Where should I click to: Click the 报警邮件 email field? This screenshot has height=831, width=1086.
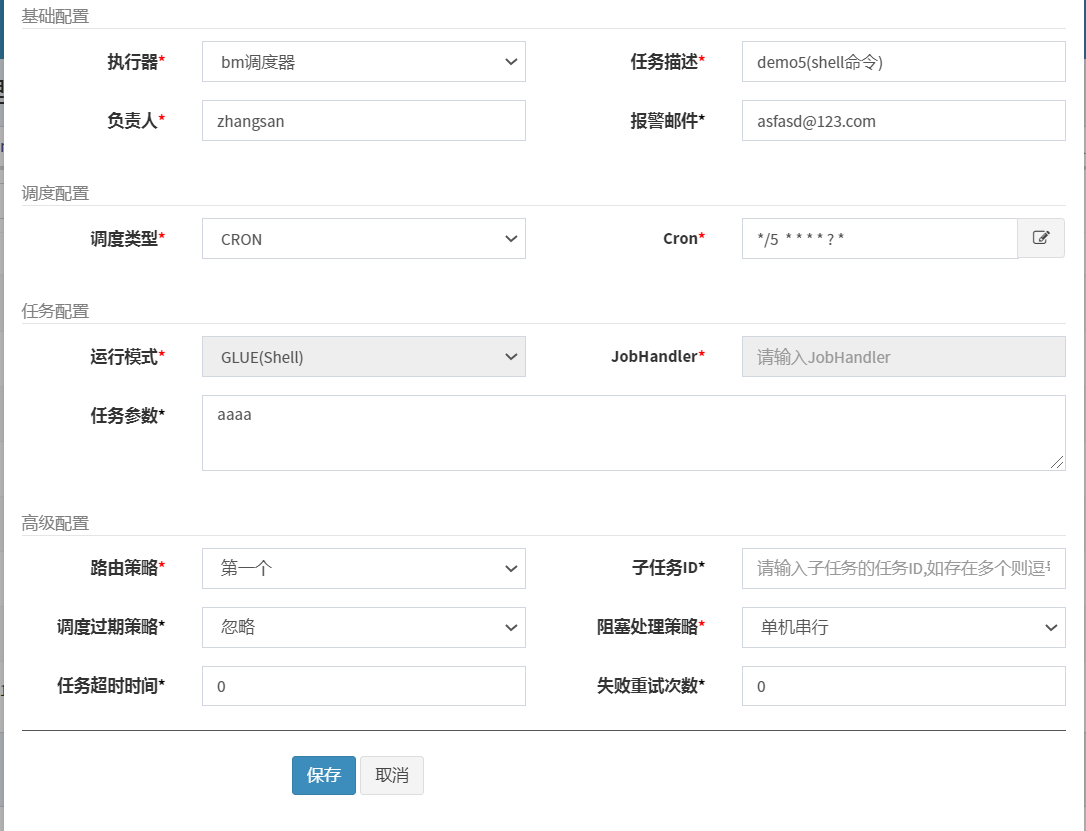point(903,121)
